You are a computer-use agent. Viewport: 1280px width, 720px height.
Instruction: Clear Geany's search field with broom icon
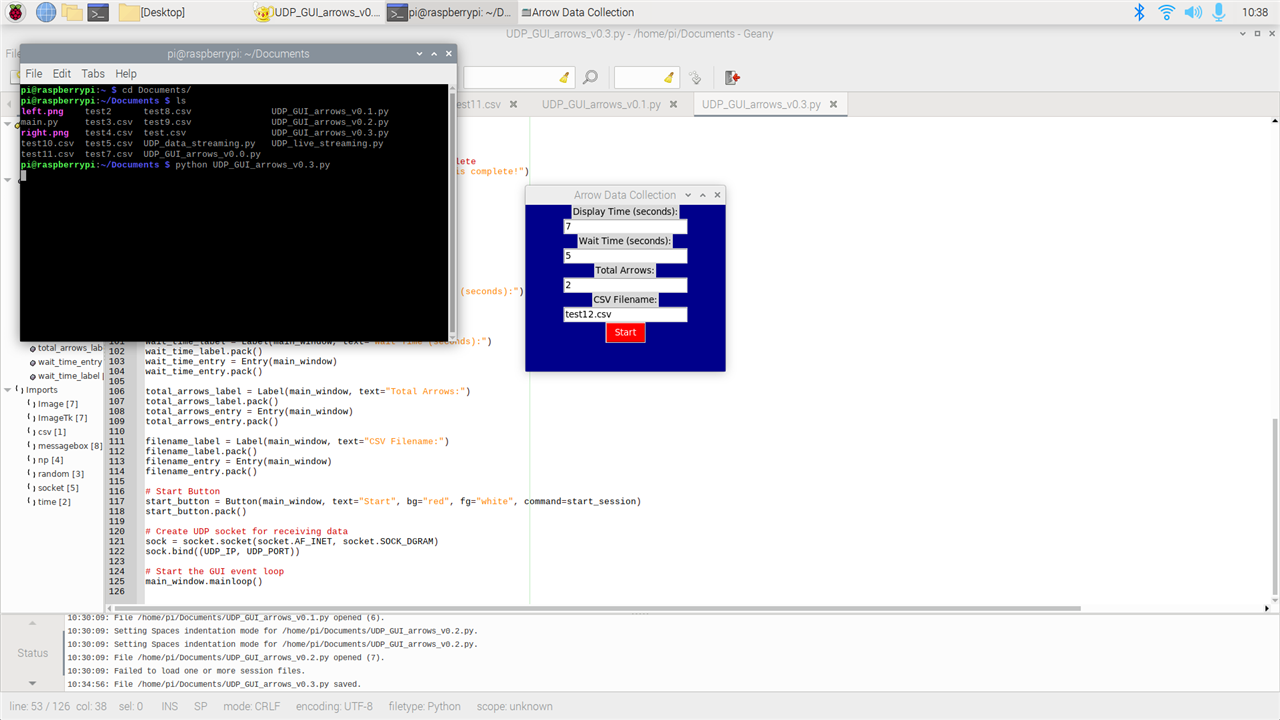[564, 77]
